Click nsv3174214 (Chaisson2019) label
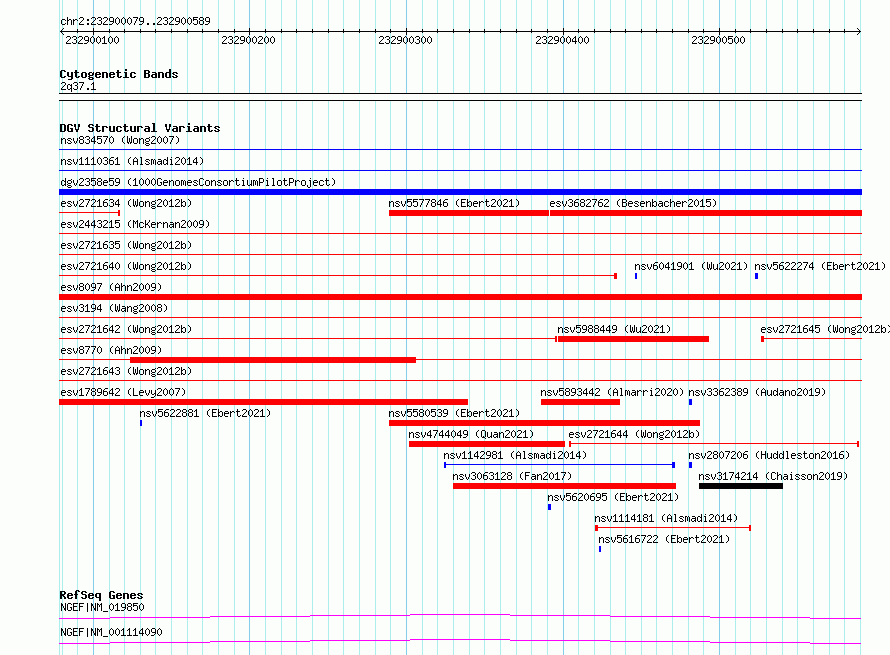This screenshot has height=655, width=890. pos(773,476)
